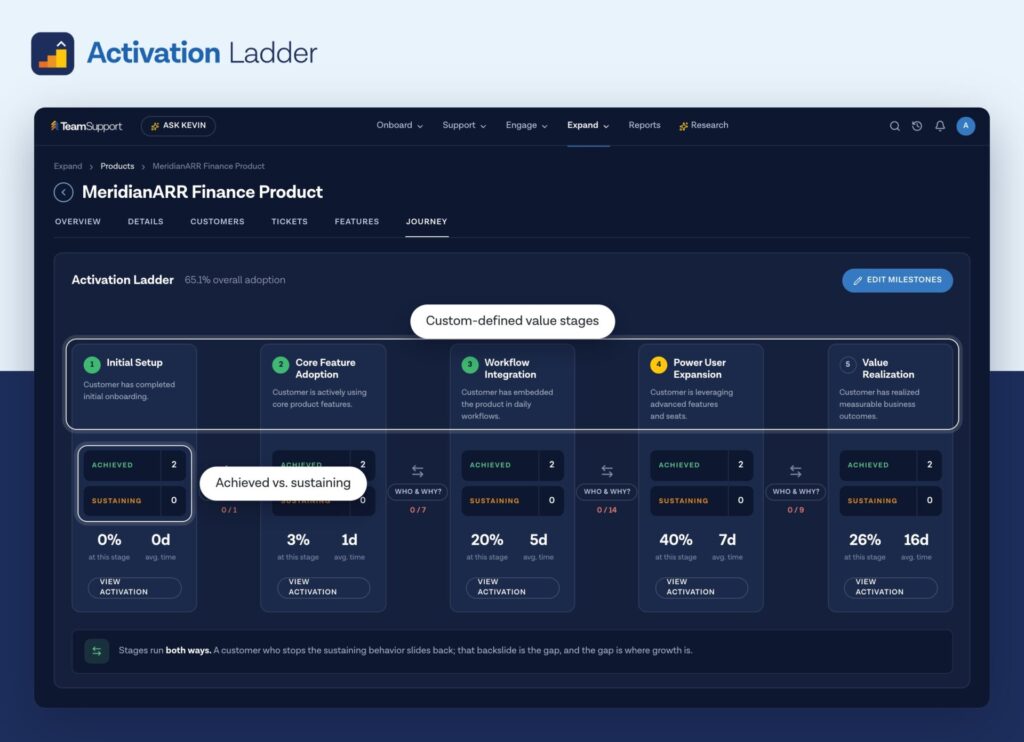Screen dimensions: 1024x742
Task: Go to Expand breadcrumb link
Action: 68,166
